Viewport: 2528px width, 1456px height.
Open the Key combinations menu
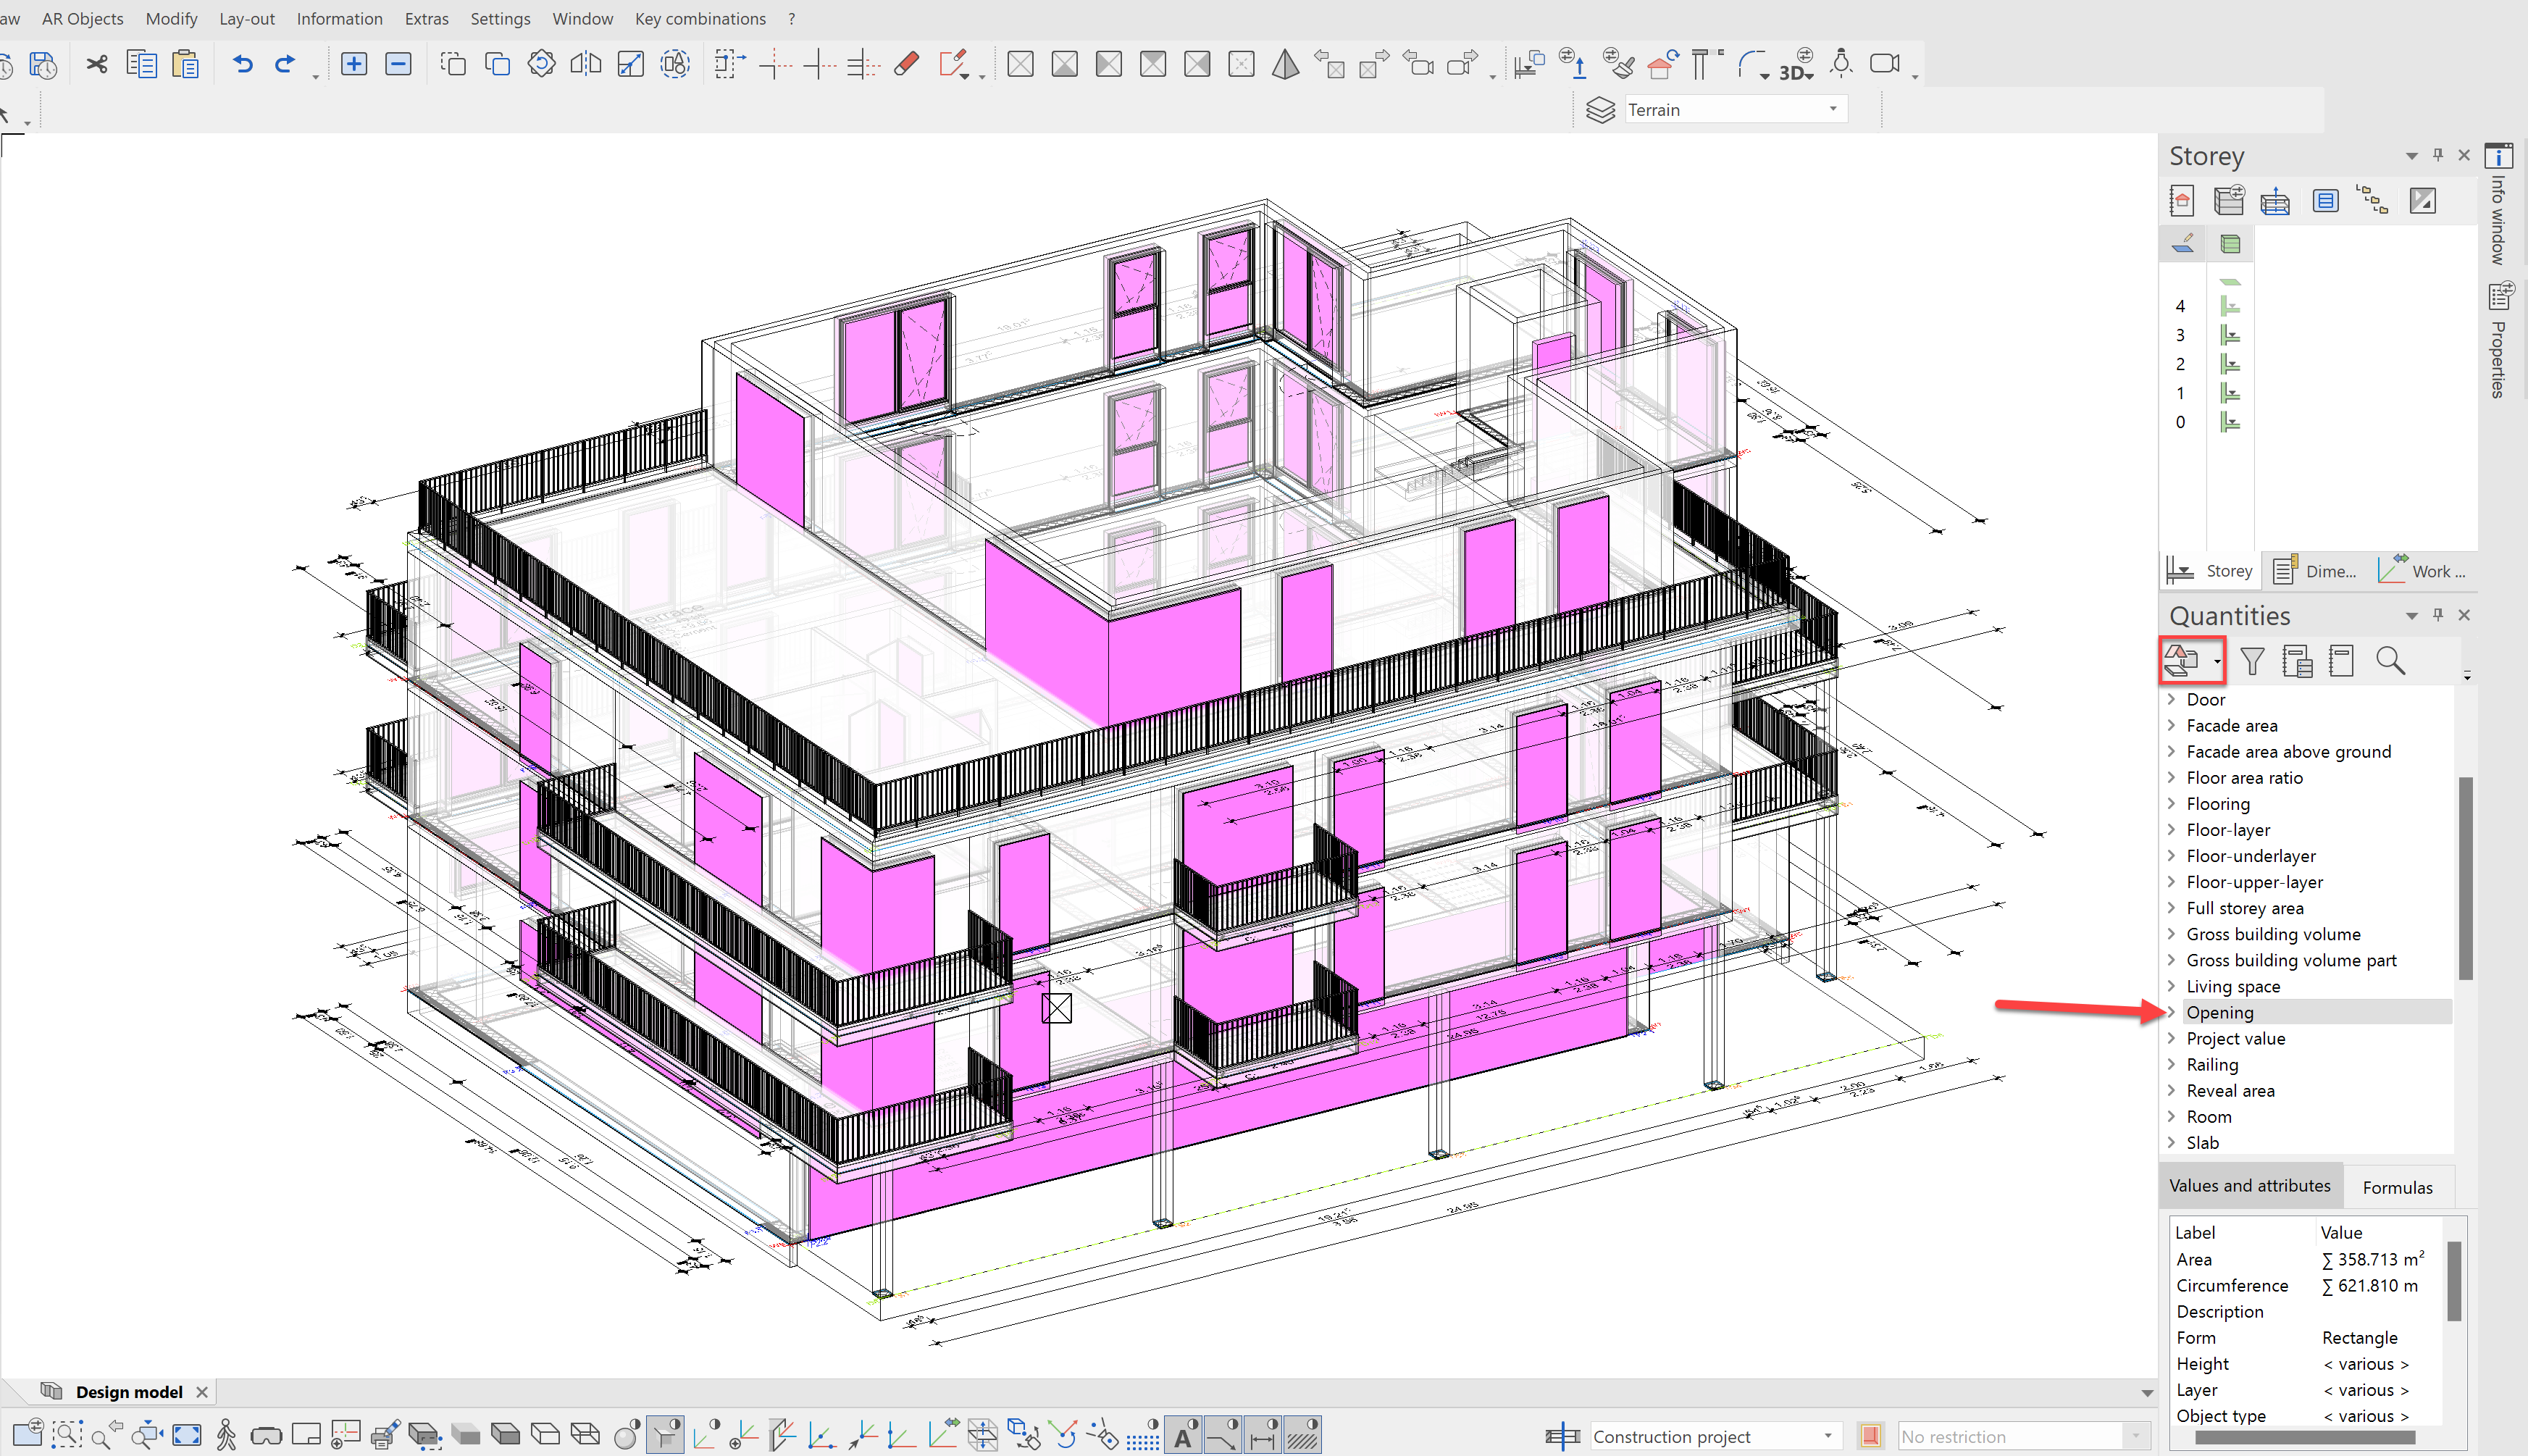[x=700, y=18]
